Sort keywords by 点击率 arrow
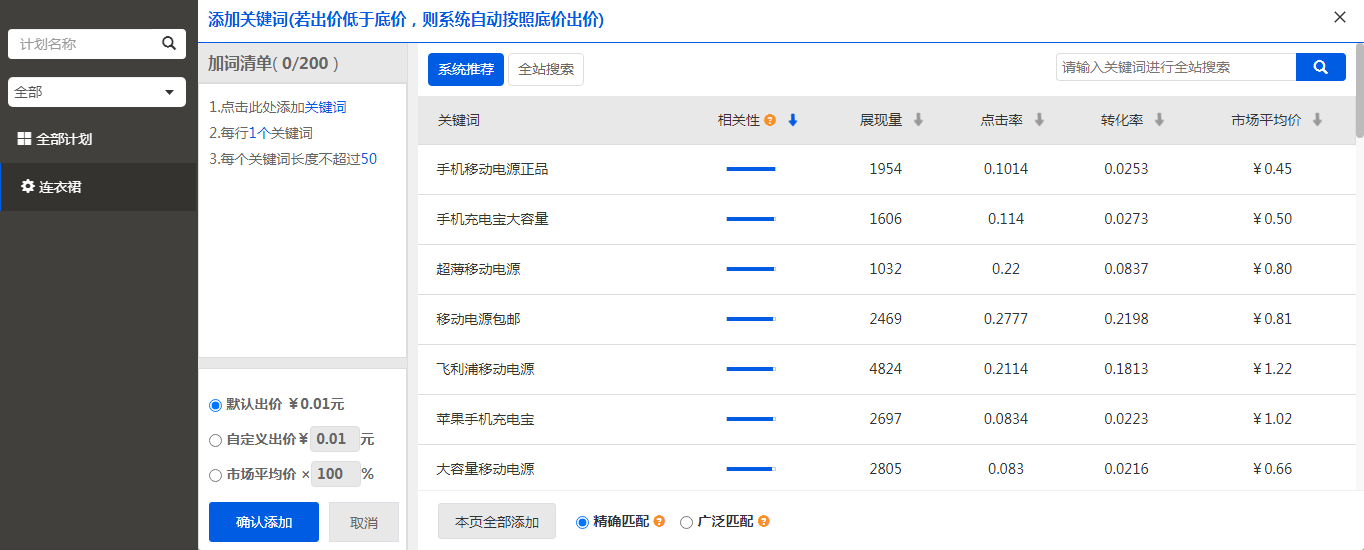 (x=1039, y=120)
